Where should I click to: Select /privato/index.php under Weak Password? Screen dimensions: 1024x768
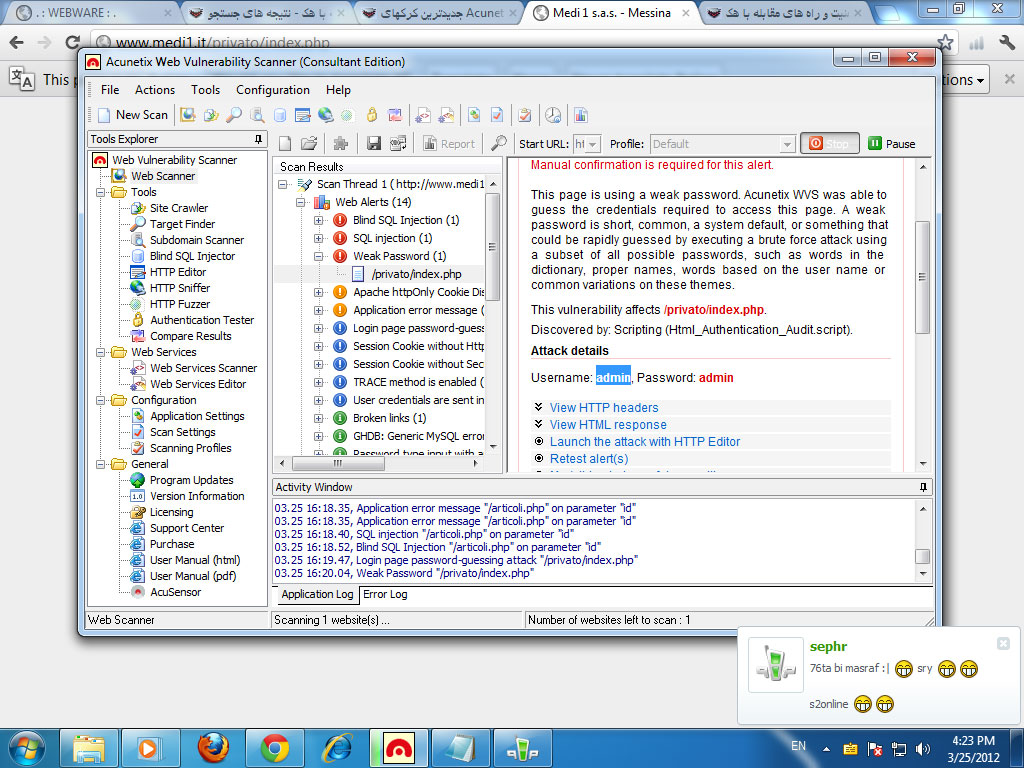pyautogui.click(x=416, y=274)
